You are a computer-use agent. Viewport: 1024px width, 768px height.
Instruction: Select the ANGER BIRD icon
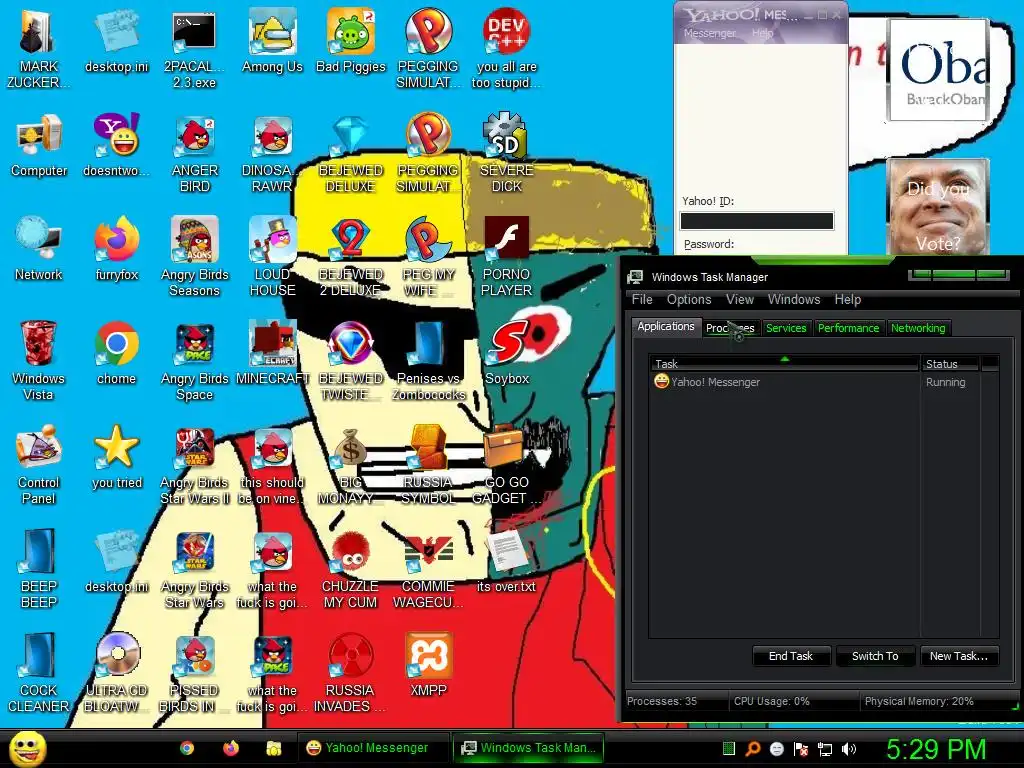194,153
